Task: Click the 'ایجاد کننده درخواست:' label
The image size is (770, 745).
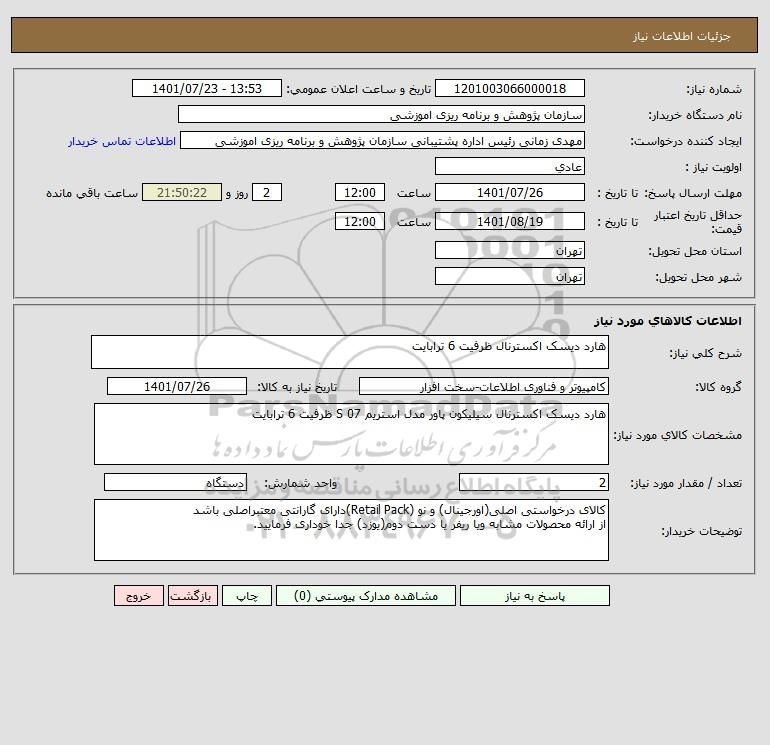Action: [x=686, y=141]
